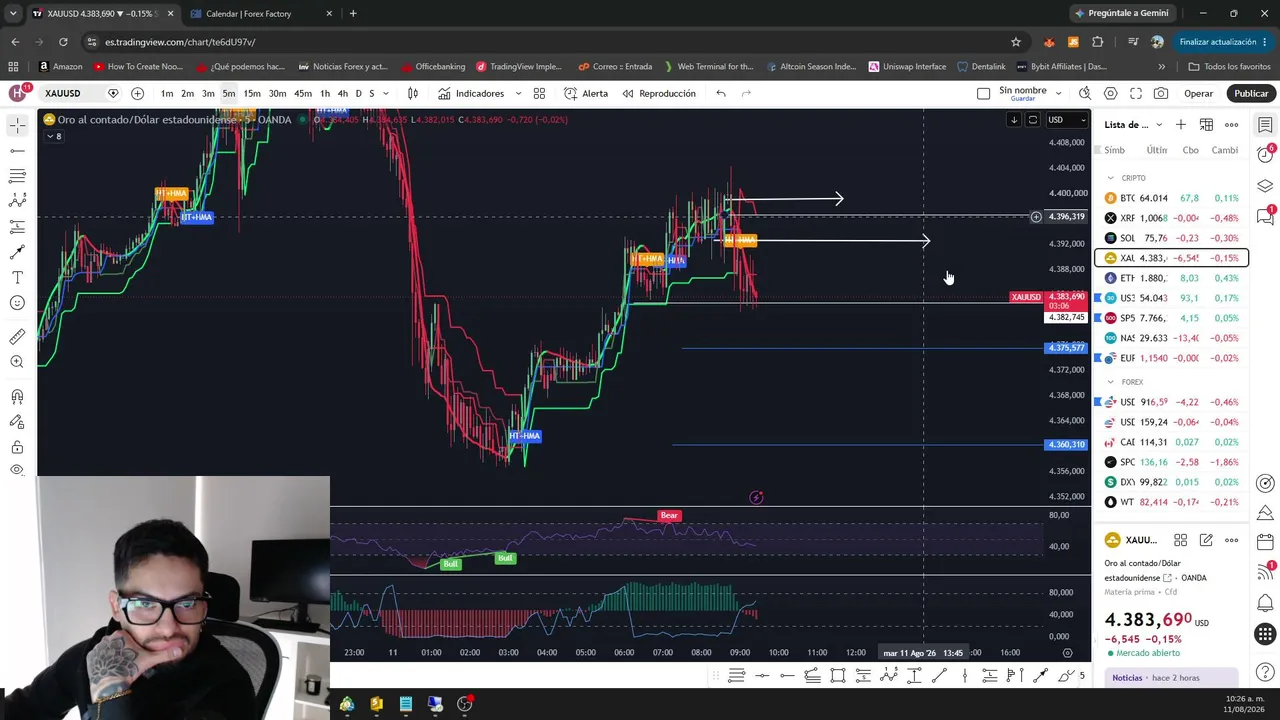Click the Noticias news banner

(x=1171, y=678)
